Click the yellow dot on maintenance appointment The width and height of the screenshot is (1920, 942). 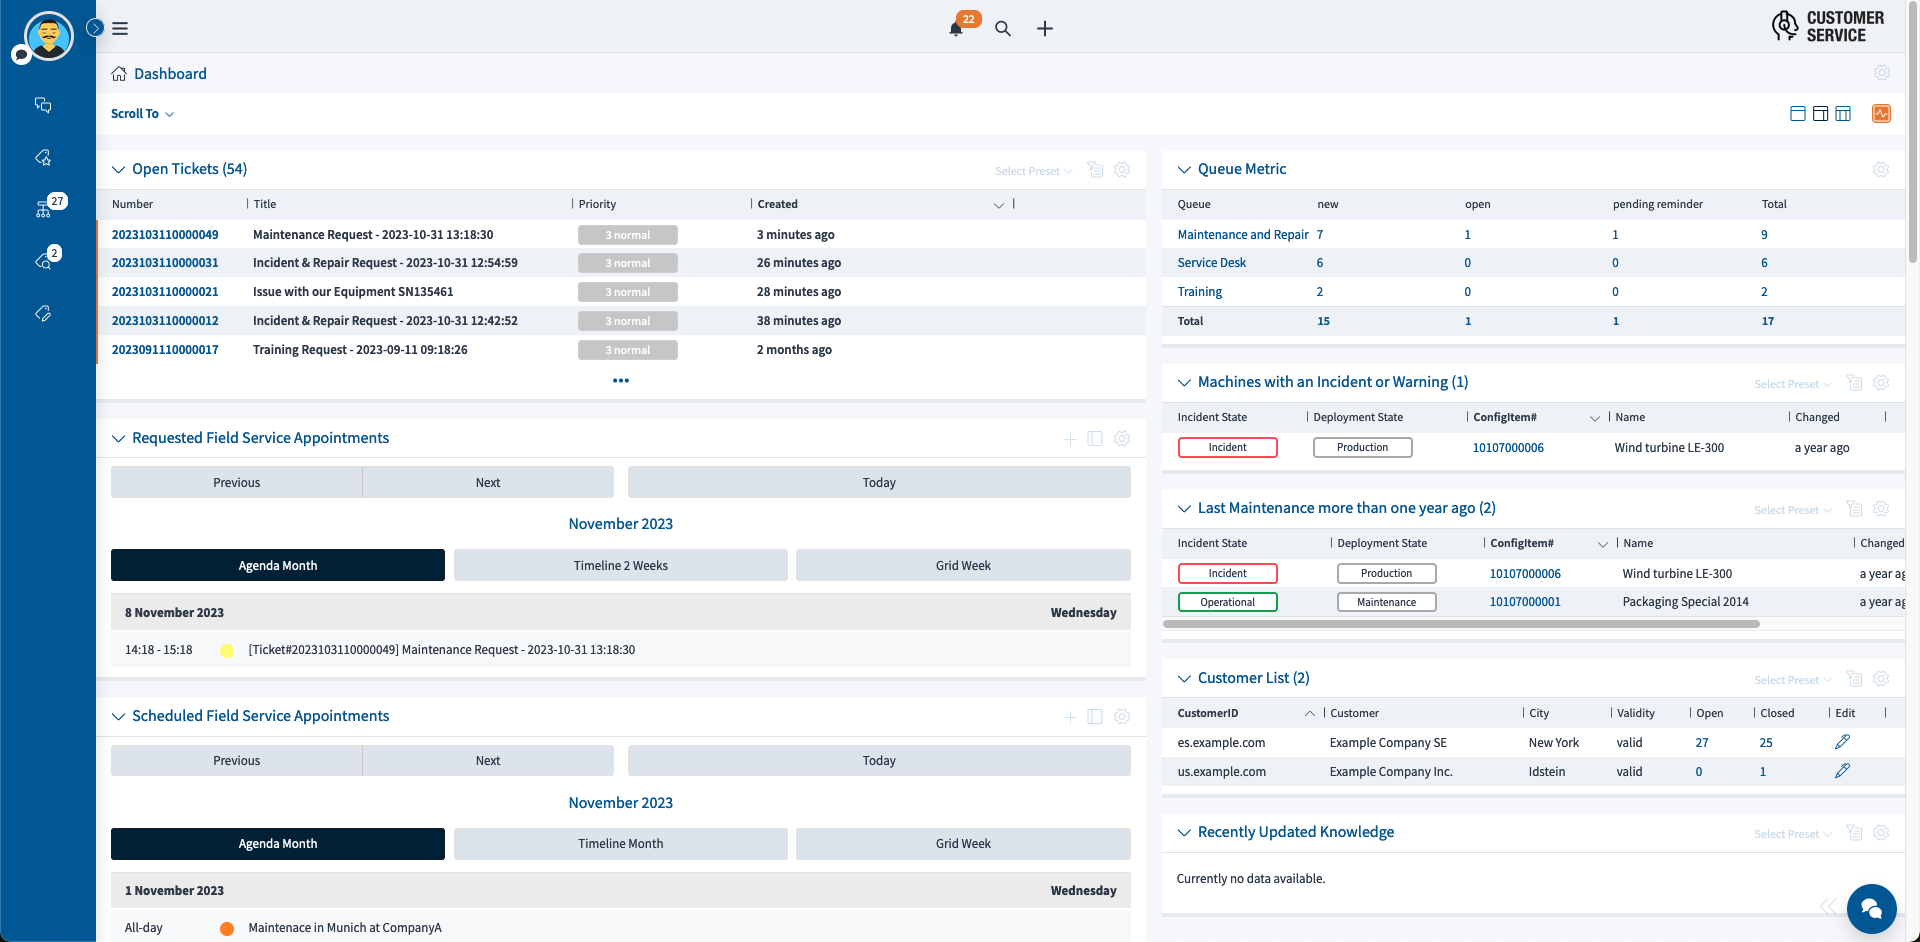click(x=227, y=651)
